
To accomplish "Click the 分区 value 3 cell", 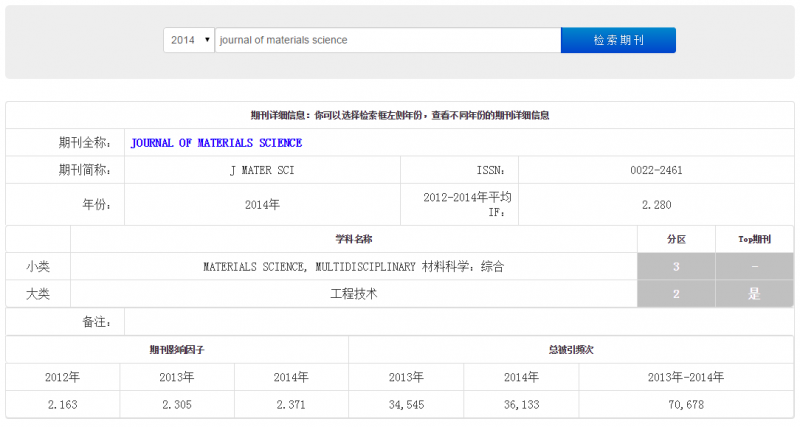I will click(676, 266).
